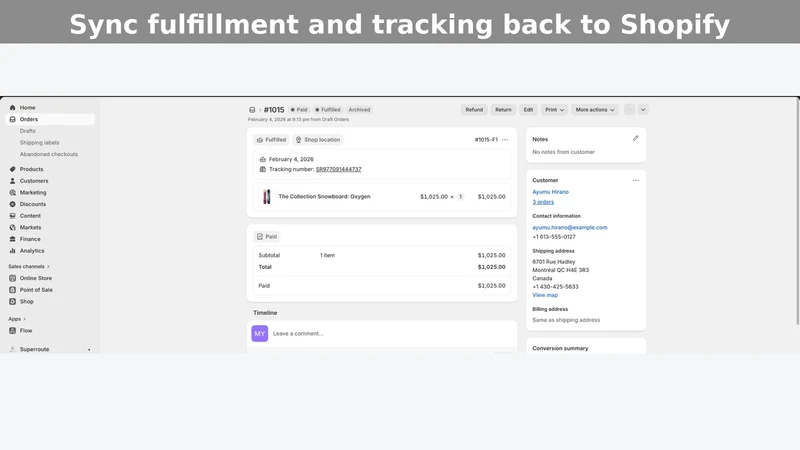The width and height of the screenshot is (800, 450).
Task: Click the Finance bank icon
Action: pos(13,239)
